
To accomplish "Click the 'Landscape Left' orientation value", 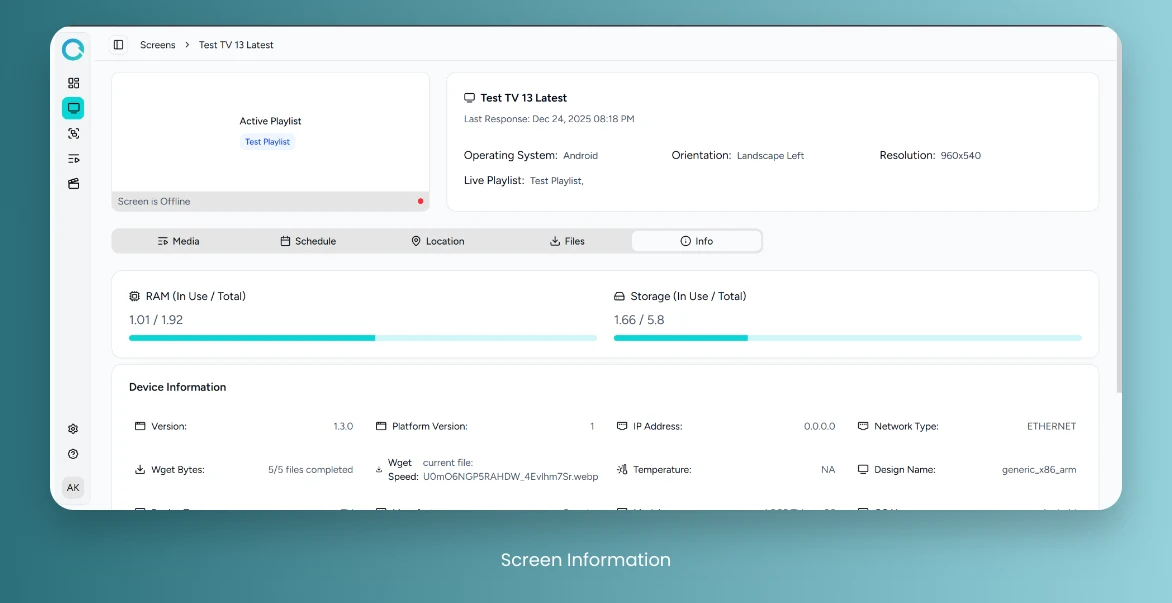I will [x=771, y=156].
